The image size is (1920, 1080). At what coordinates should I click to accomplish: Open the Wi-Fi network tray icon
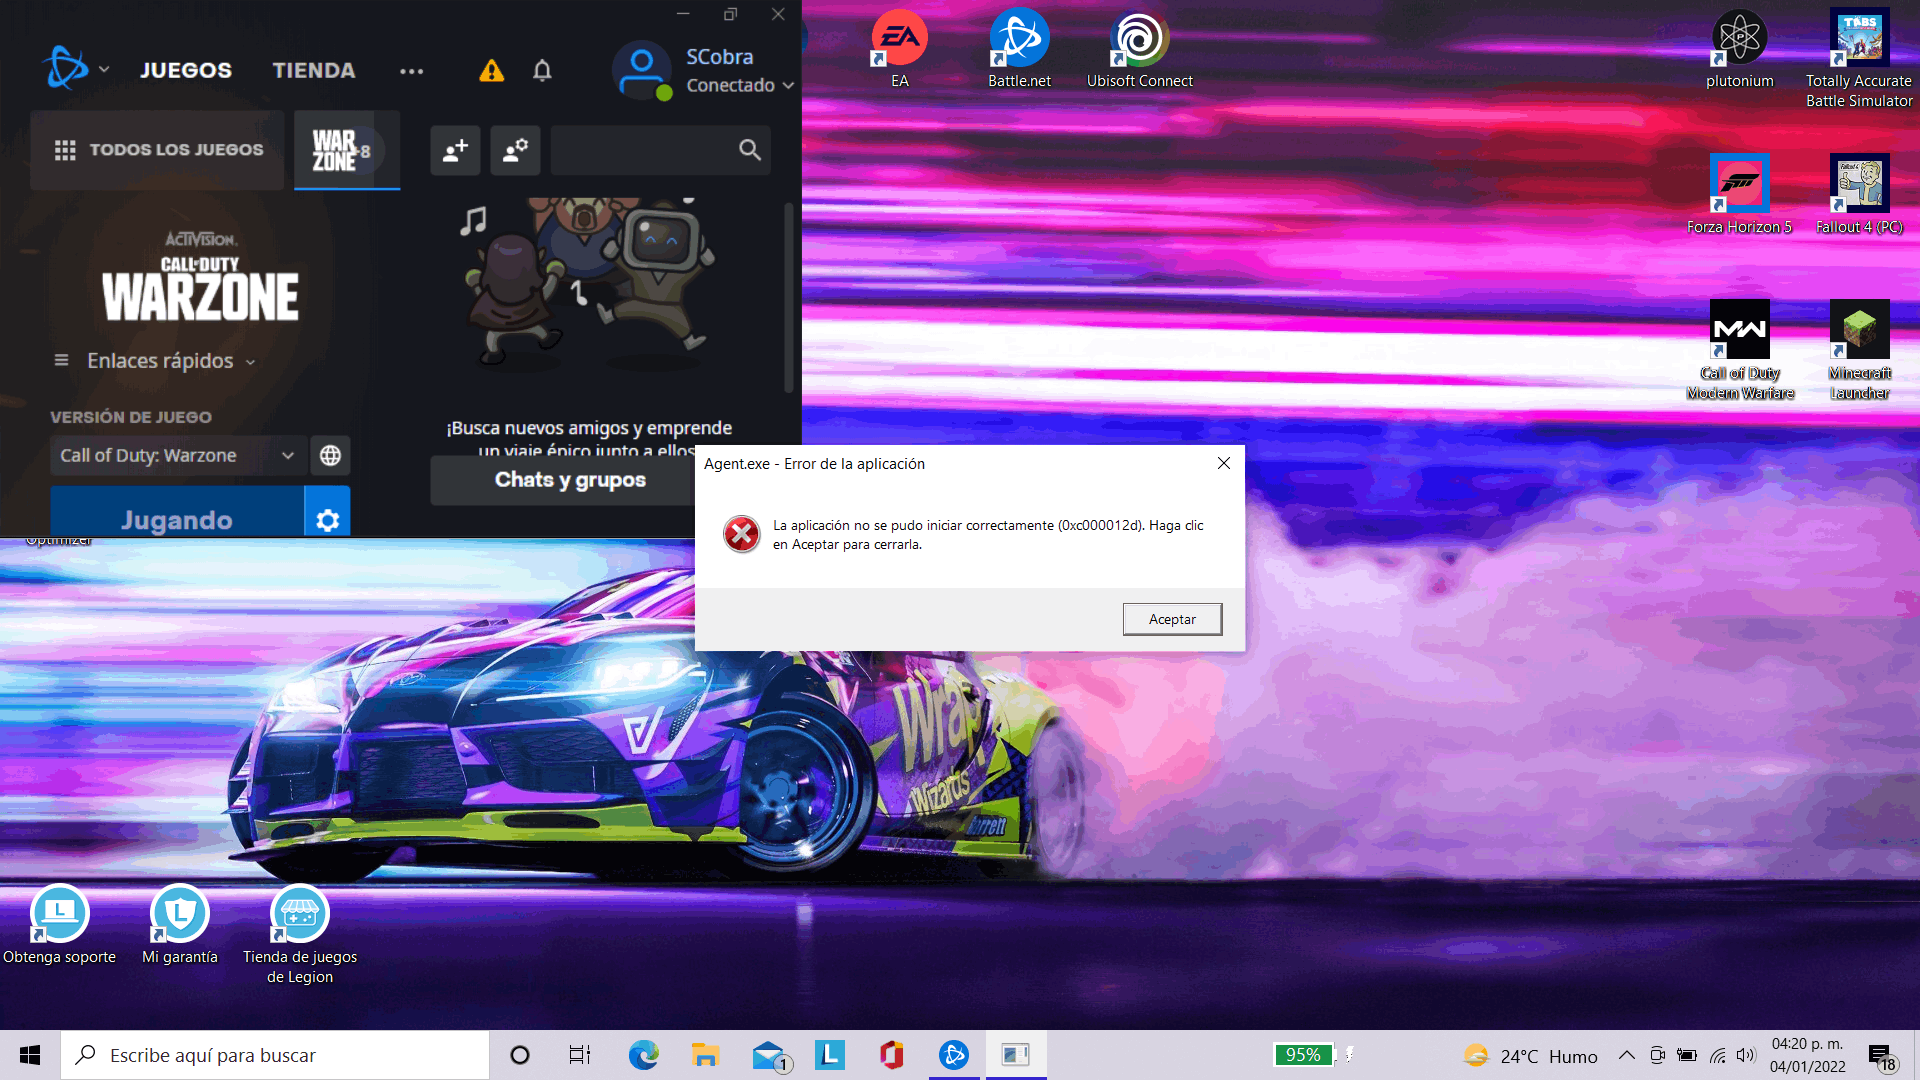(1717, 1055)
